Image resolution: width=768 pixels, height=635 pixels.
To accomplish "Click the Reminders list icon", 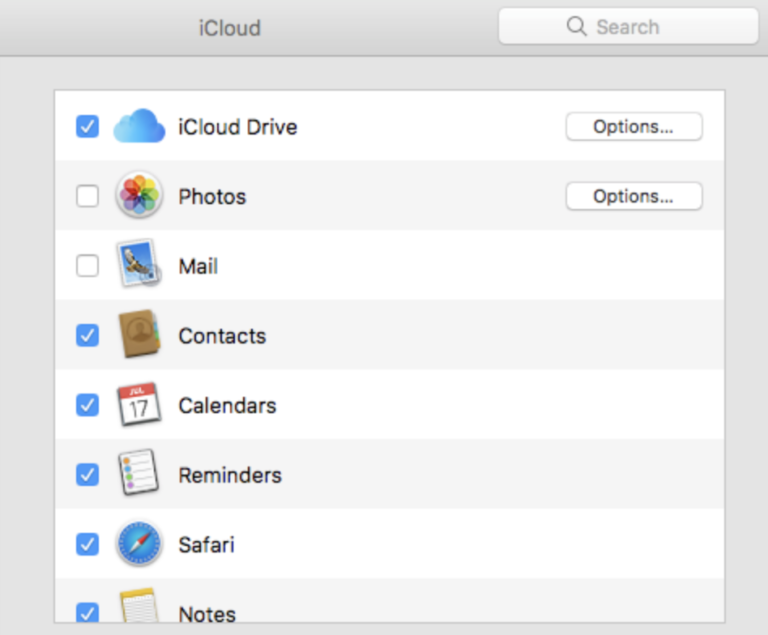I will [139, 472].
